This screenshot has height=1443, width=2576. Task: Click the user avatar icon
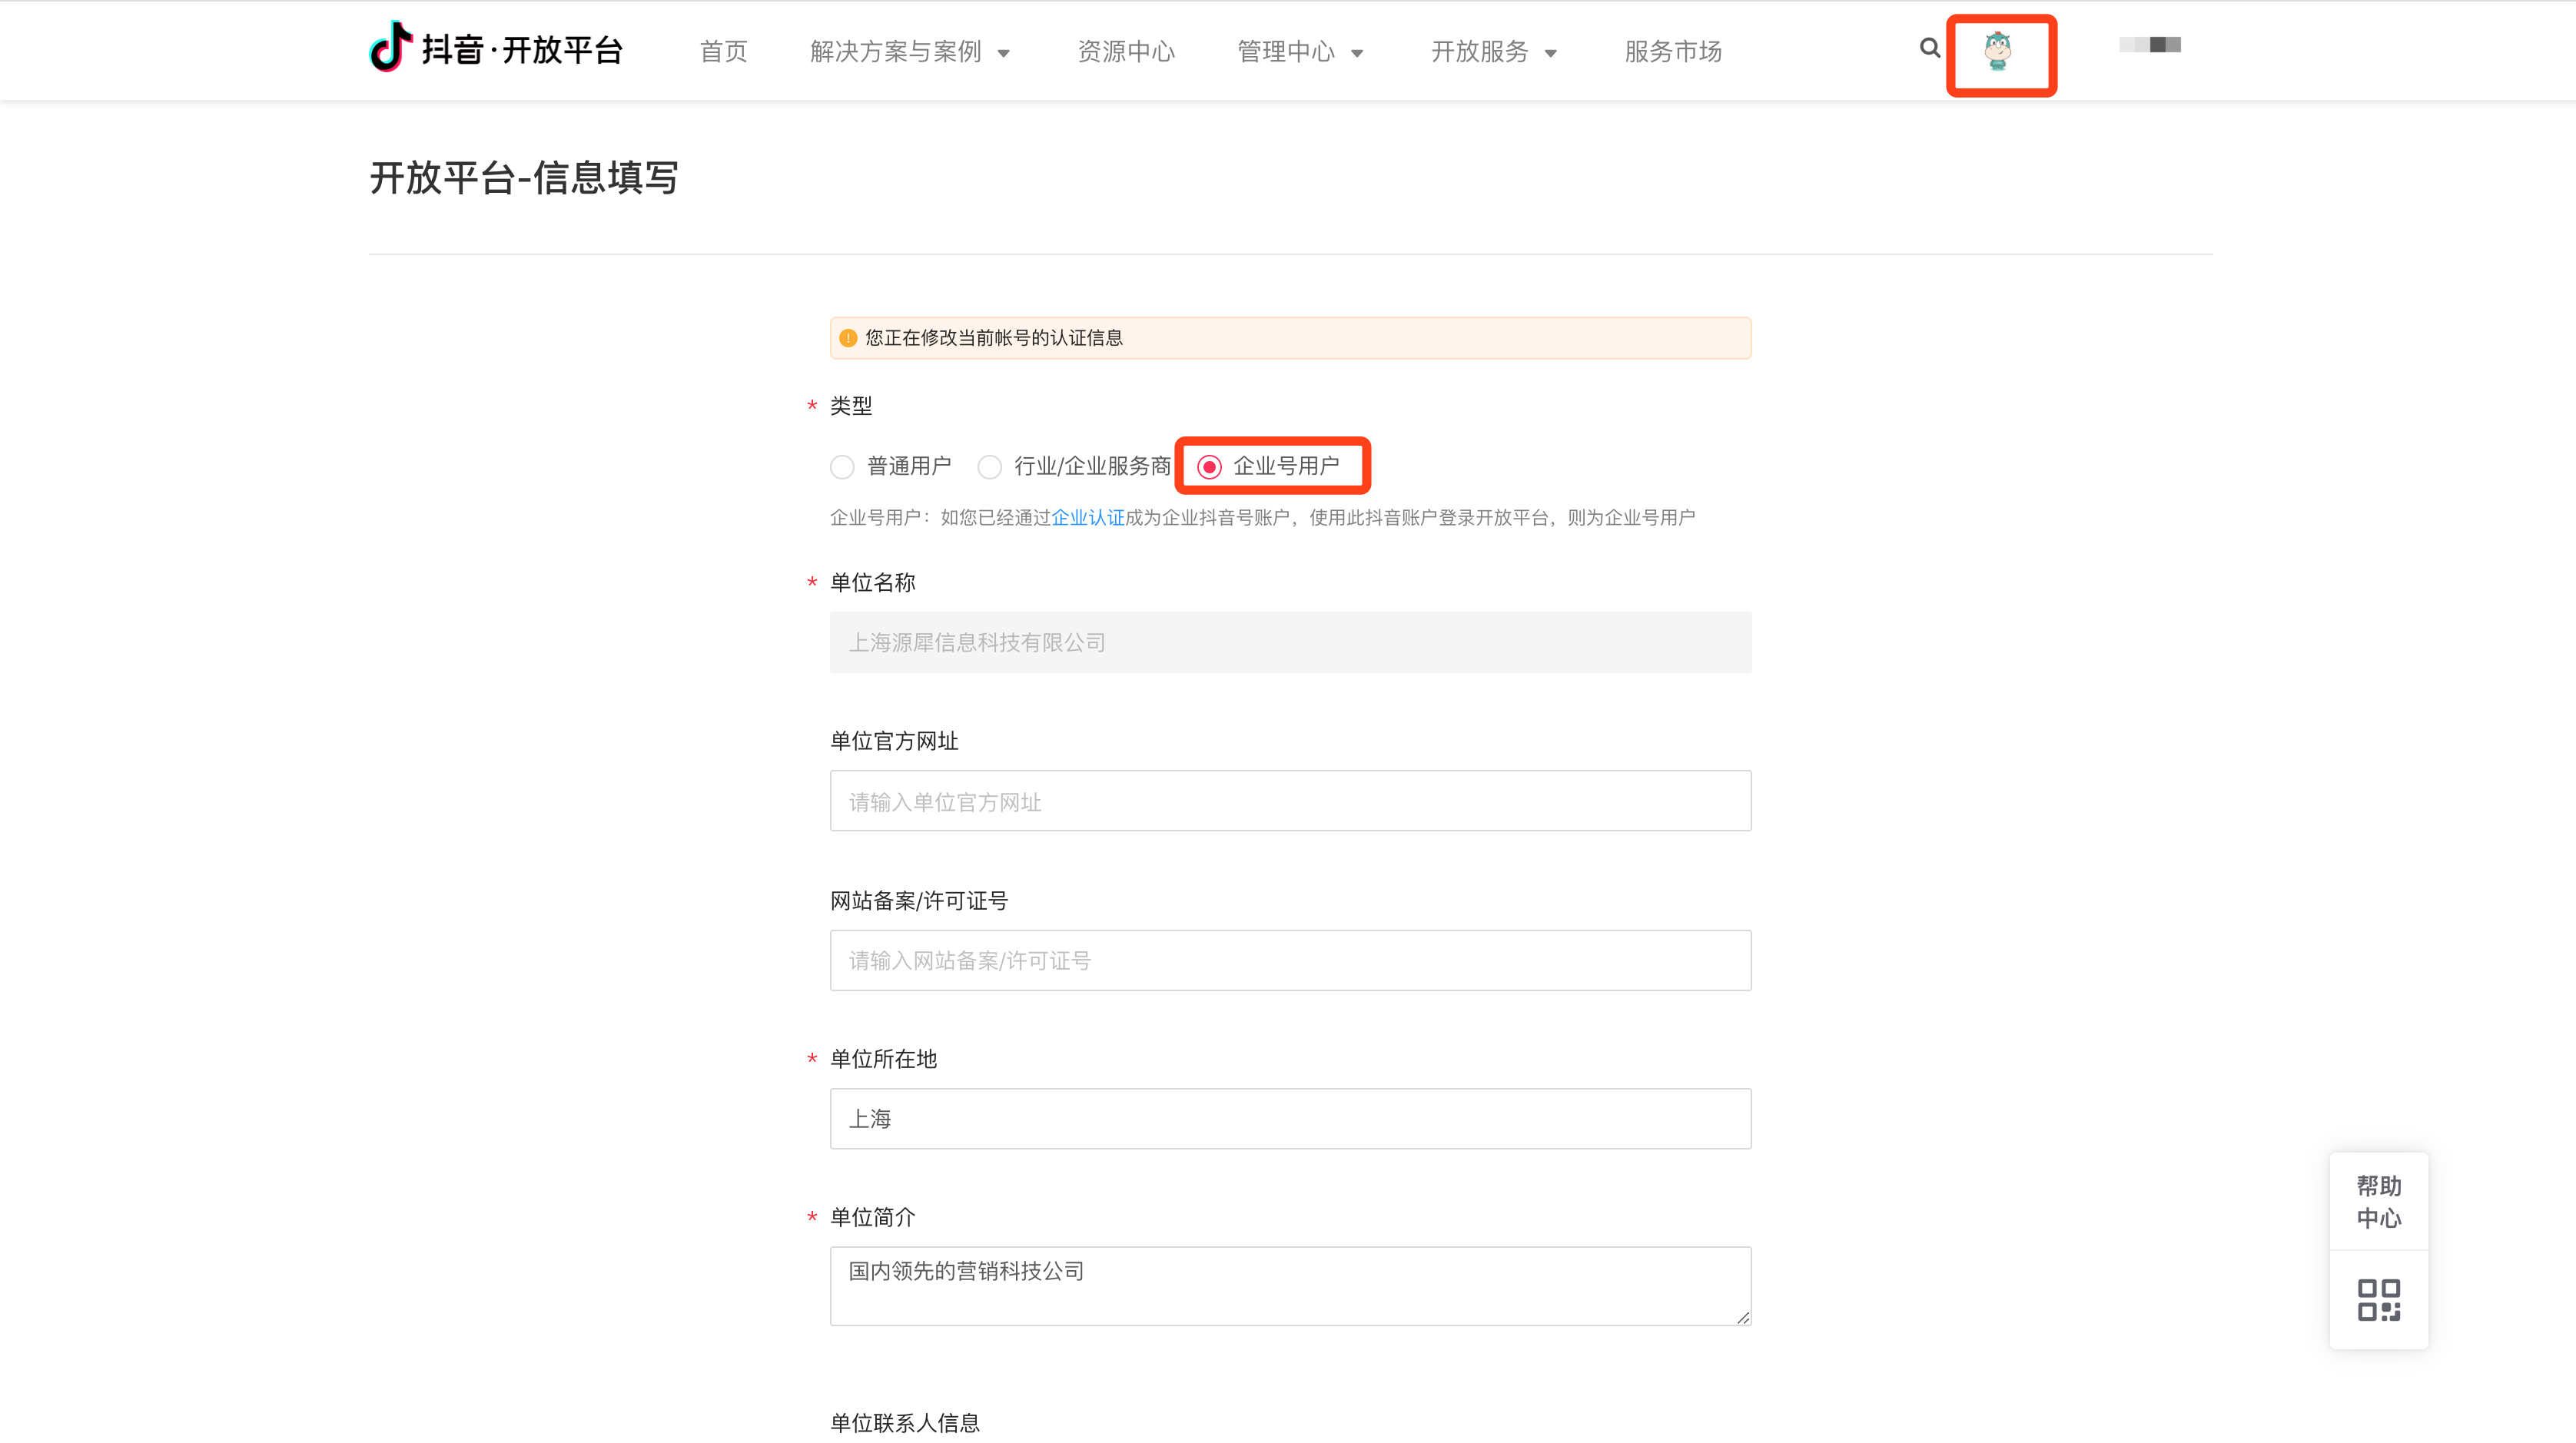click(x=1998, y=51)
